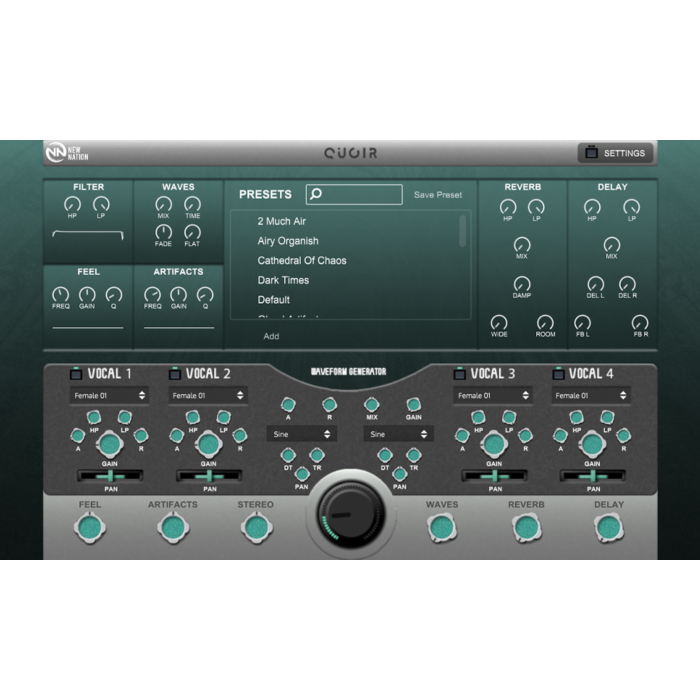Click the bottom DELAY macro knob
This screenshot has height=700, width=700.
click(x=609, y=528)
